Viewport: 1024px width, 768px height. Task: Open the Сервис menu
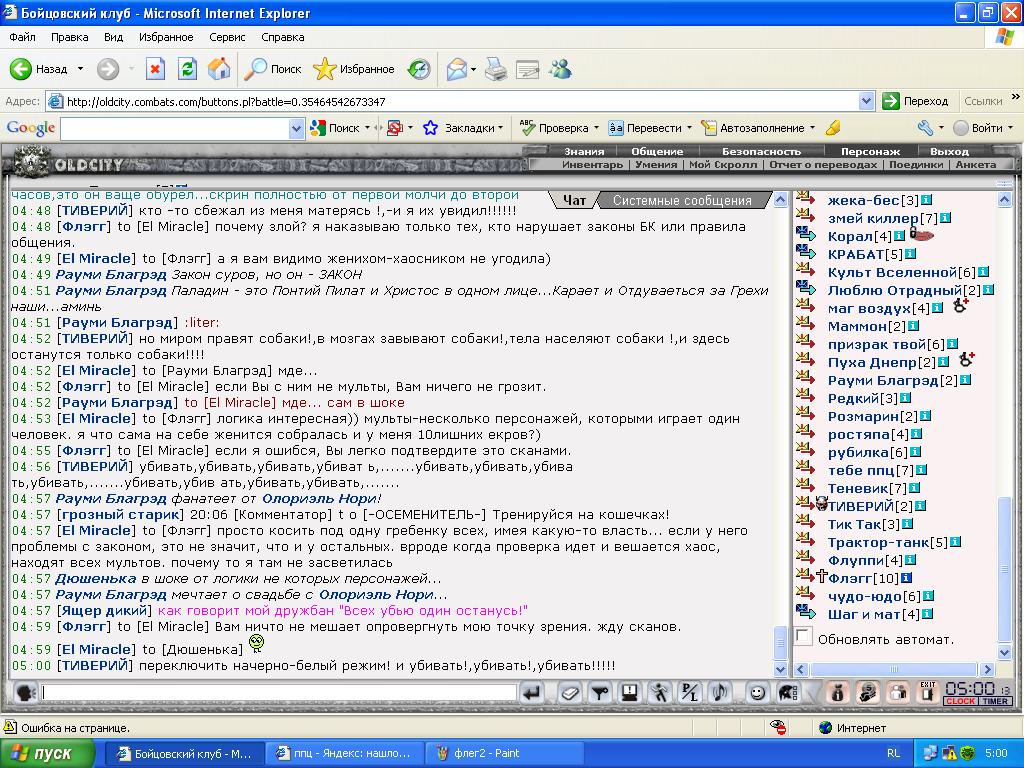pyautogui.click(x=227, y=37)
